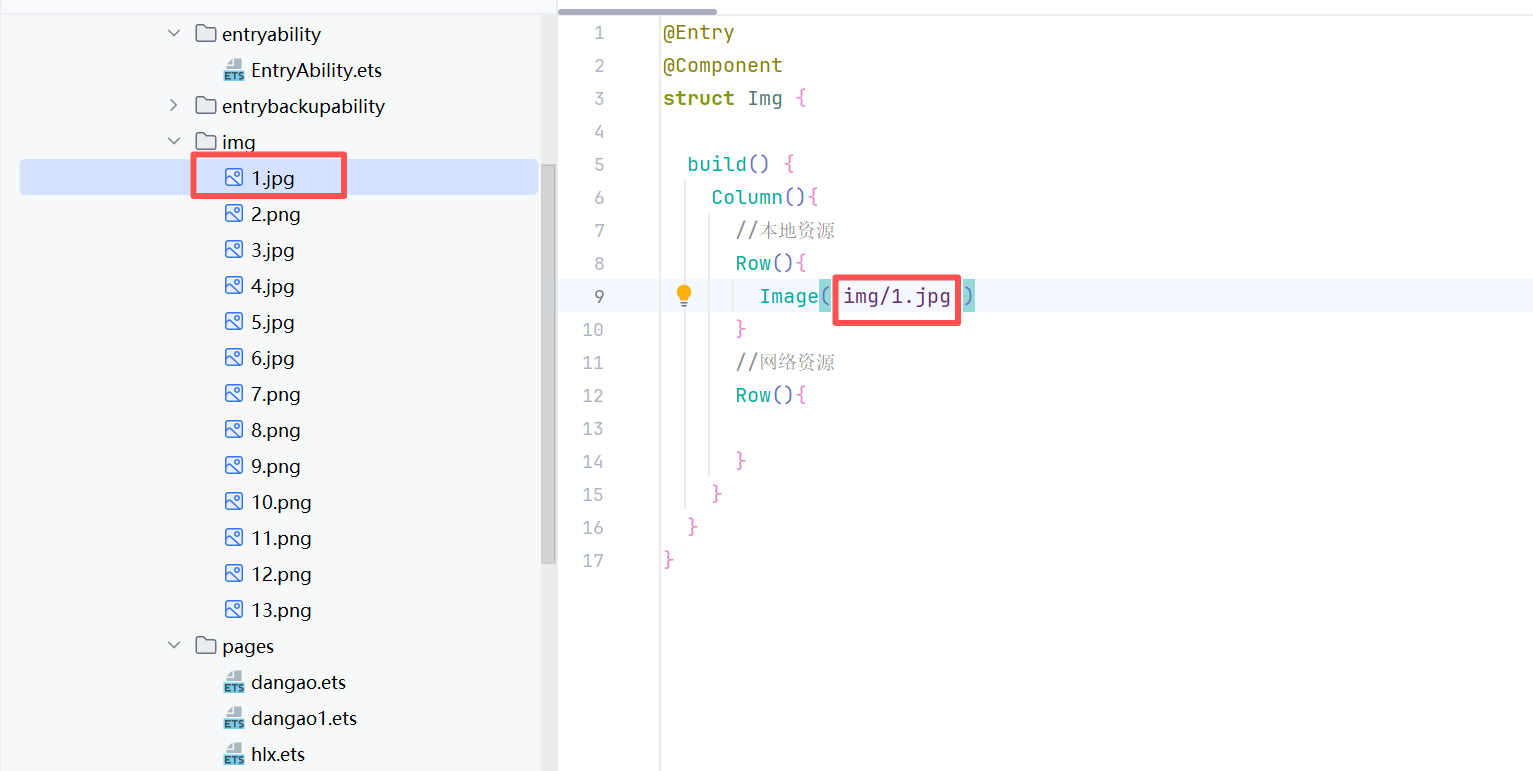1533x771 pixels.
Task: Click the image icon next to 13.png
Action: 234,609
